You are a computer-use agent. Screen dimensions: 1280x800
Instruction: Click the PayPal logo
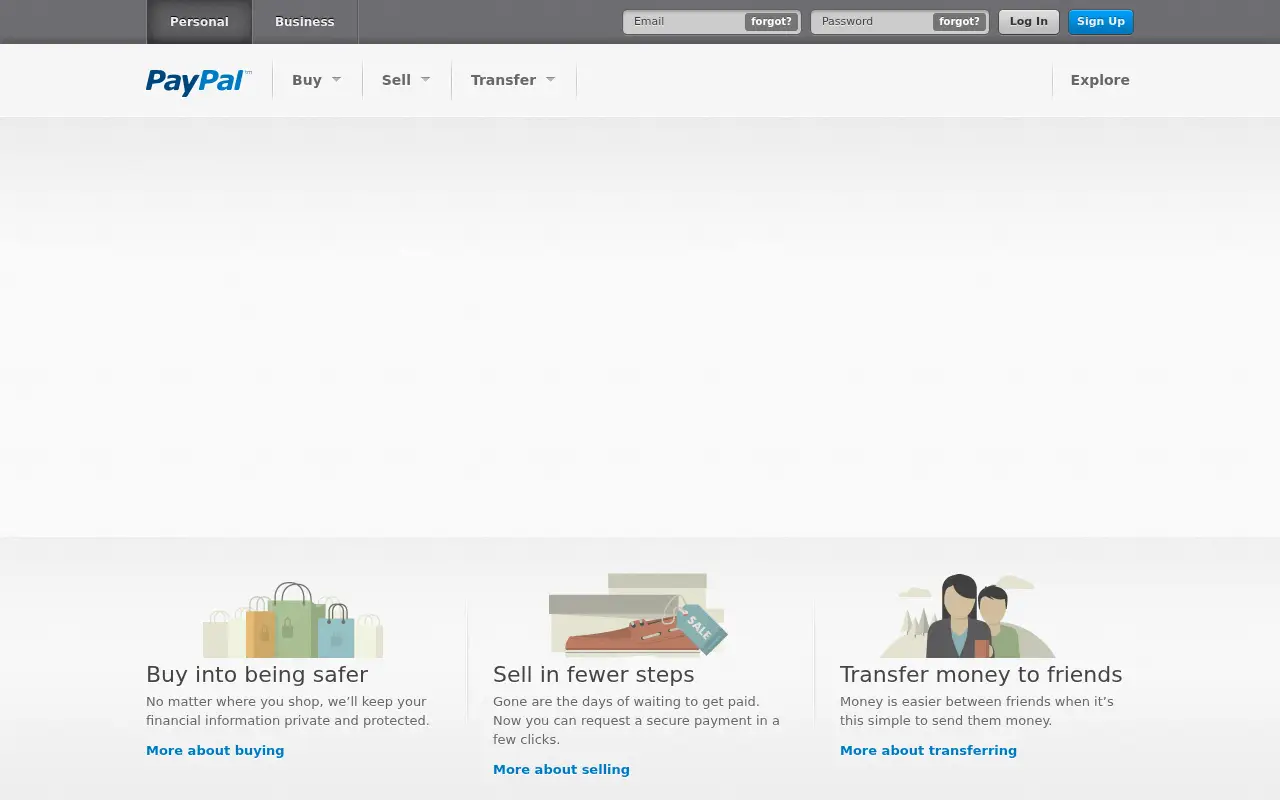[x=198, y=81]
